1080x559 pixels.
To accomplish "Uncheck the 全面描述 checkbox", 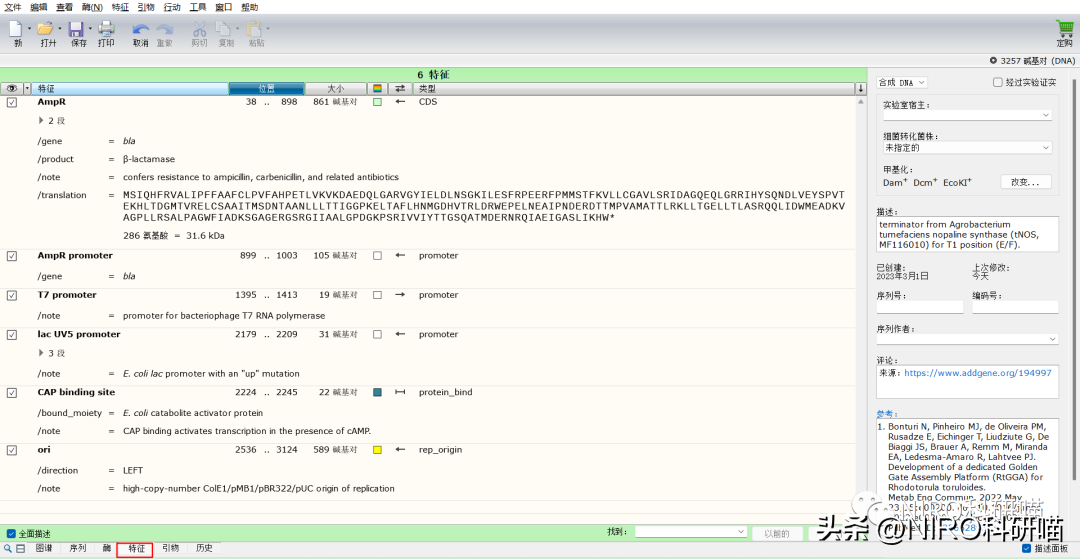I will click(x=11, y=534).
